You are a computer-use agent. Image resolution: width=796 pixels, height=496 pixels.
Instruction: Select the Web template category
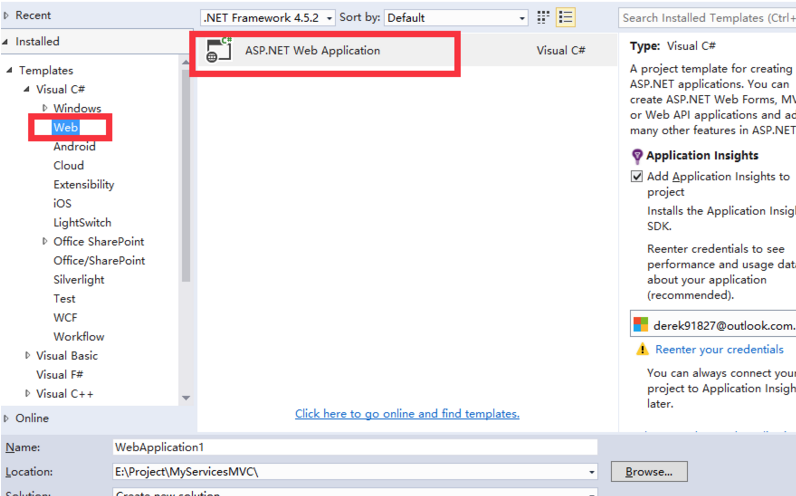pos(66,127)
